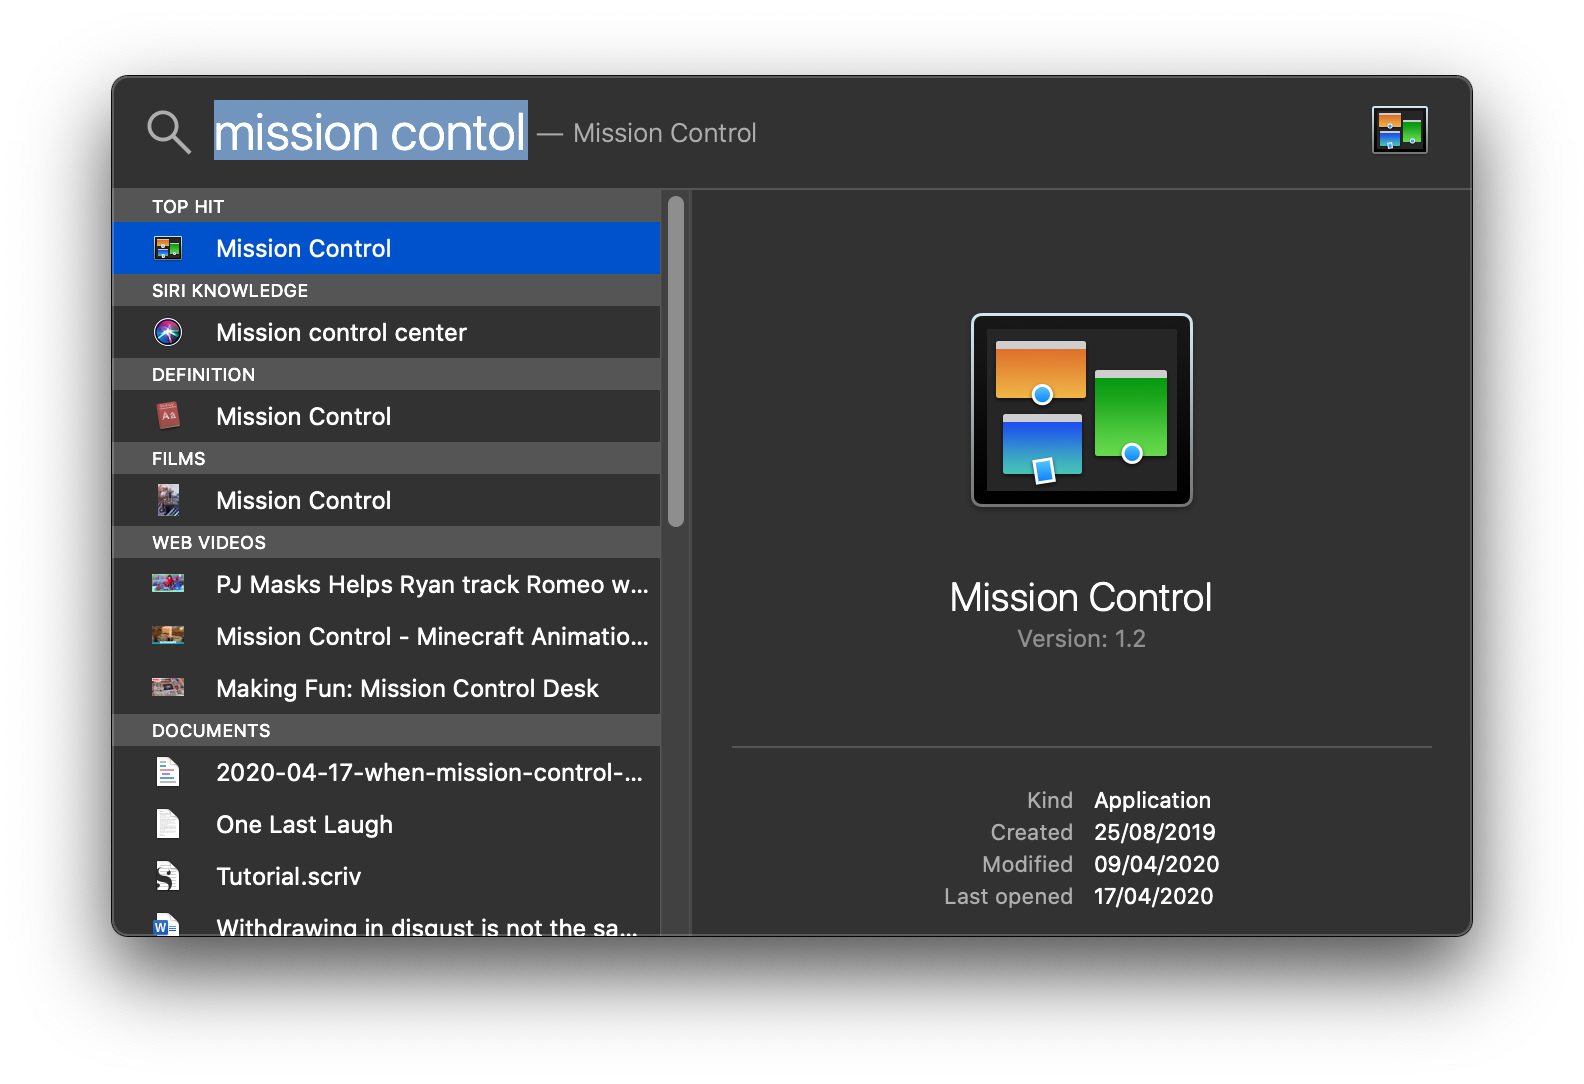Click document icon for 2020-04-17-when-mission-control
Viewport: 1584px width, 1084px height.
[x=168, y=772]
